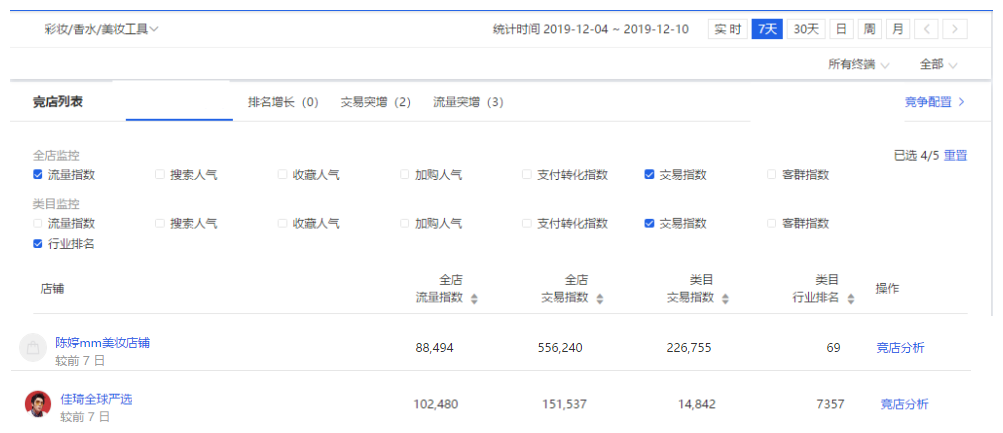
Task: Switch to the 交易突增 (2) tab
Action: tap(375, 102)
